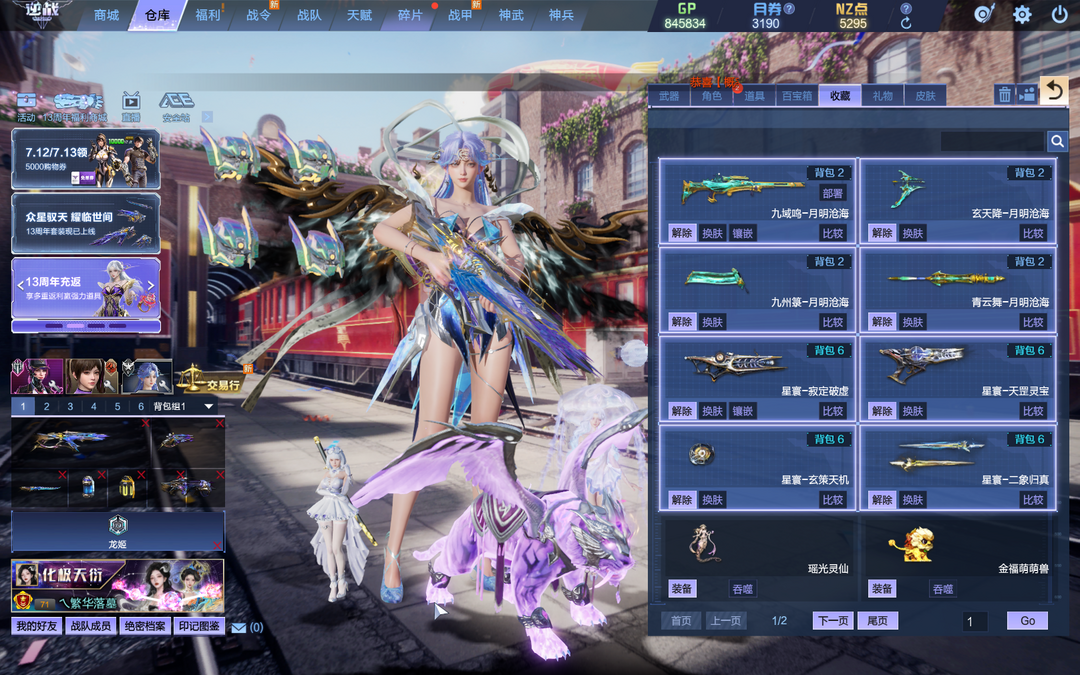Open the settings gear in the top bar
The width and height of the screenshot is (1080, 675).
click(x=1022, y=14)
